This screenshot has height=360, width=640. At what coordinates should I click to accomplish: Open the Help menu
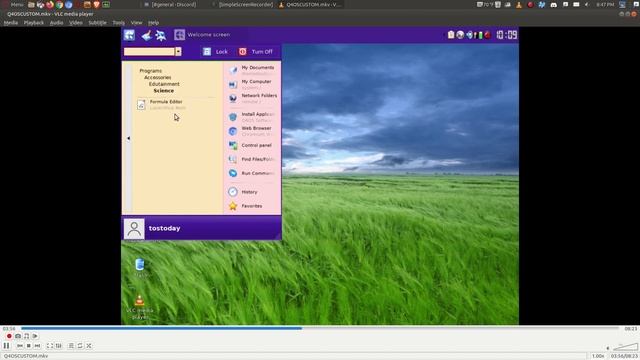tap(153, 23)
